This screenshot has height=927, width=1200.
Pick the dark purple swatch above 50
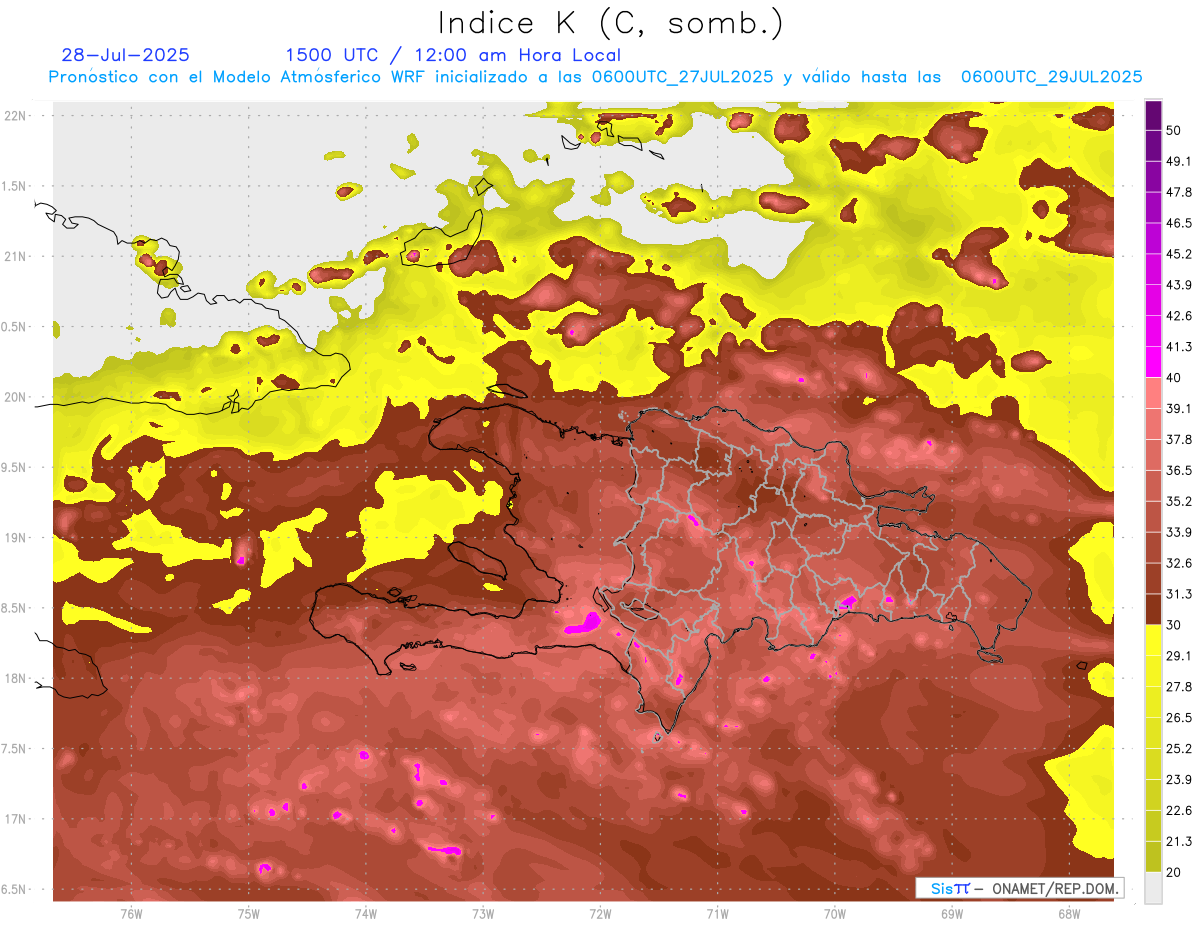click(1153, 116)
